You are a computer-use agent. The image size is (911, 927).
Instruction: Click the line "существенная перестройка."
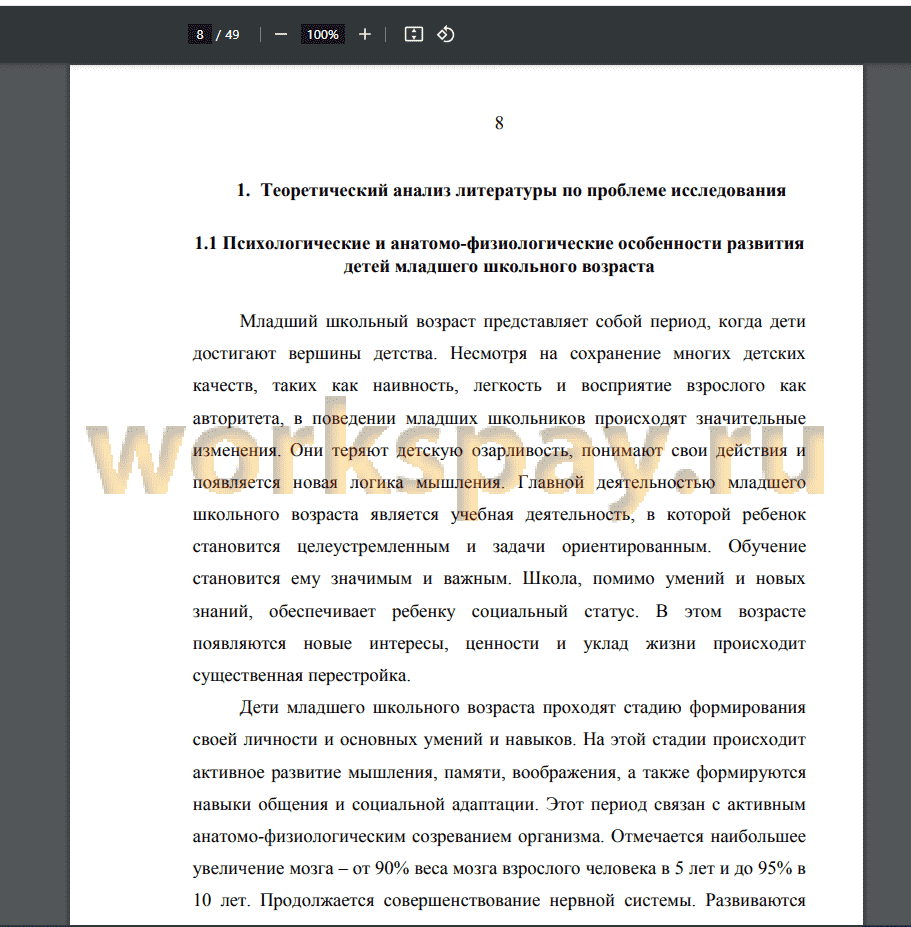(301, 675)
